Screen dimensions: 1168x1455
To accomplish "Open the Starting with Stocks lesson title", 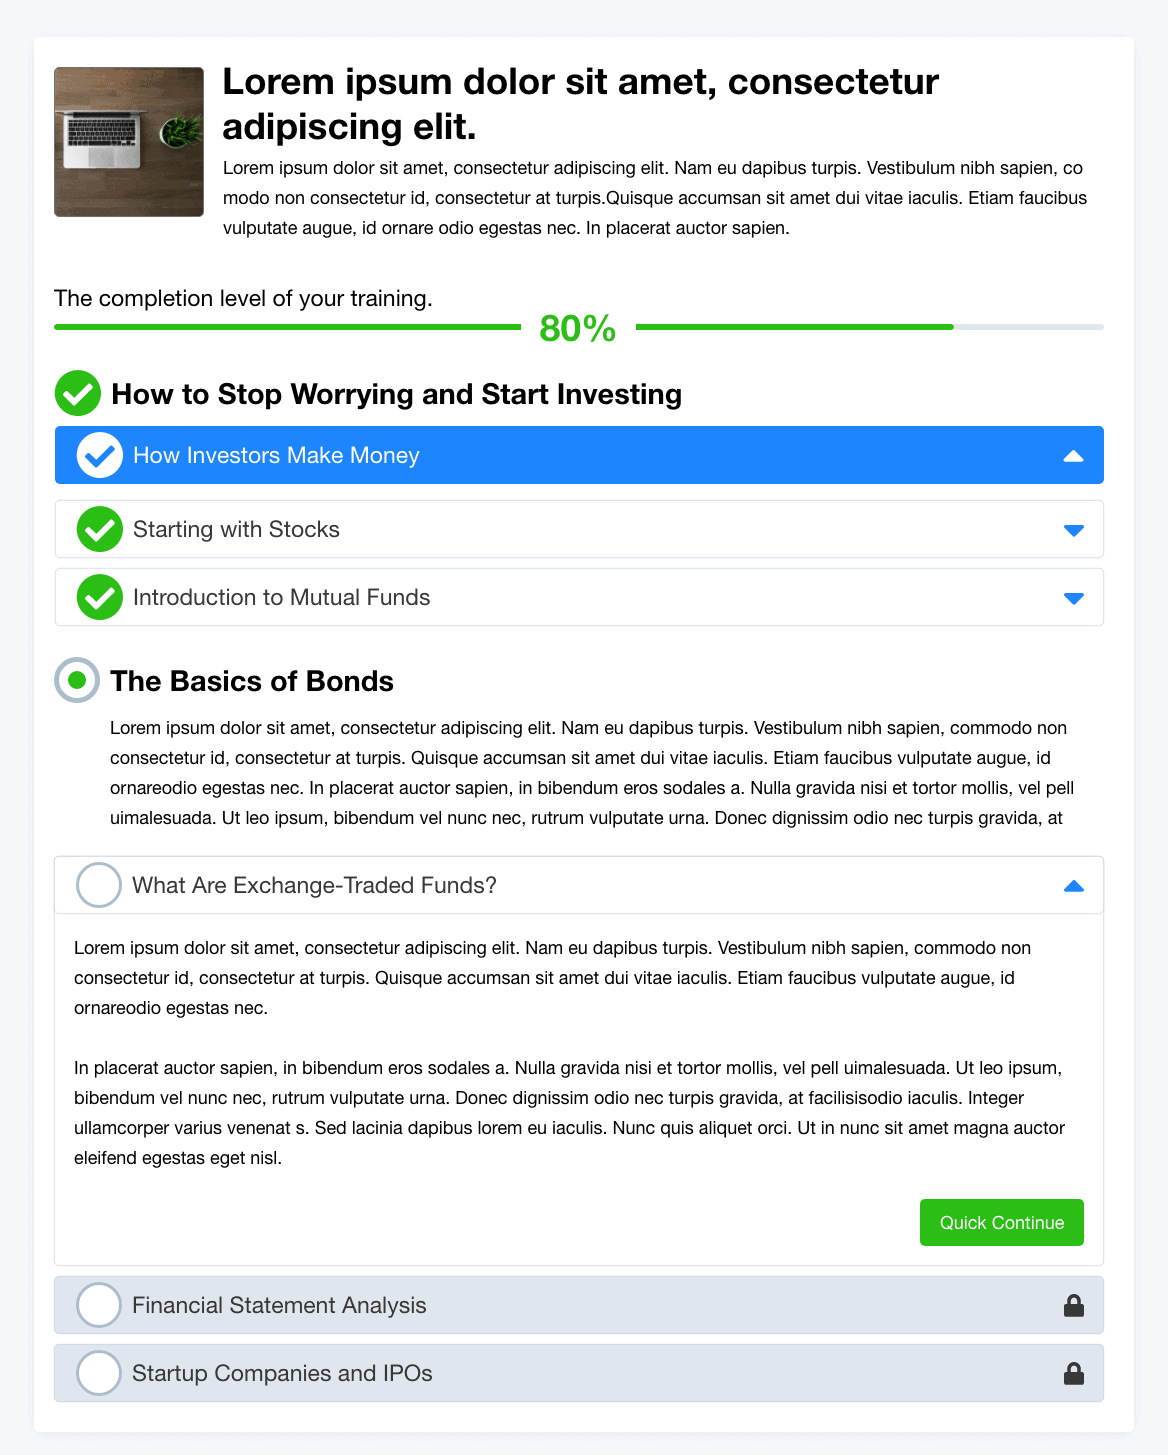I will pos(236,530).
